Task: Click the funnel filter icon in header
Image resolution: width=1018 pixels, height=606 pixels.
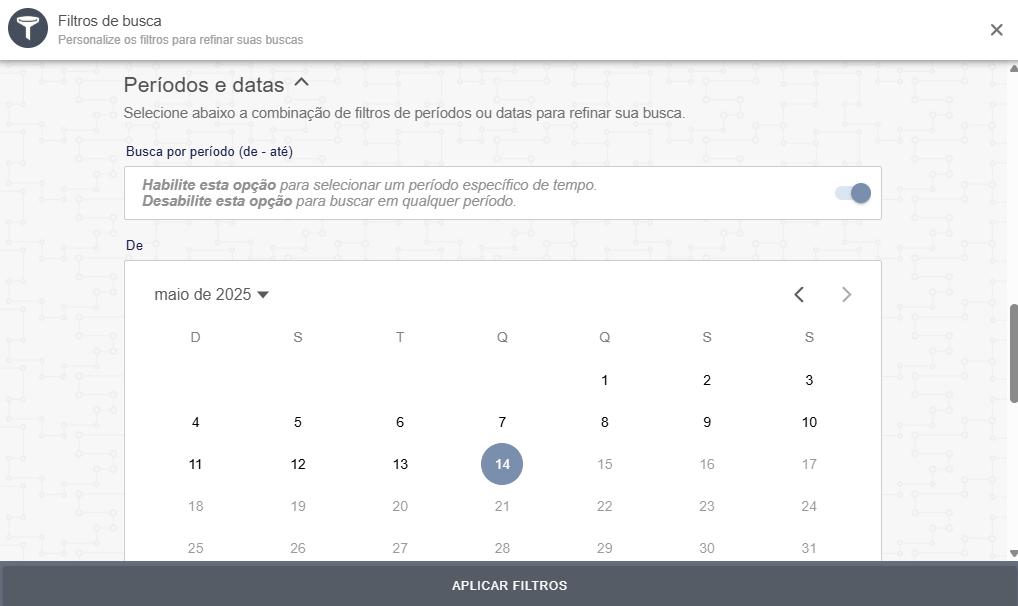Action: pos(28,29)
